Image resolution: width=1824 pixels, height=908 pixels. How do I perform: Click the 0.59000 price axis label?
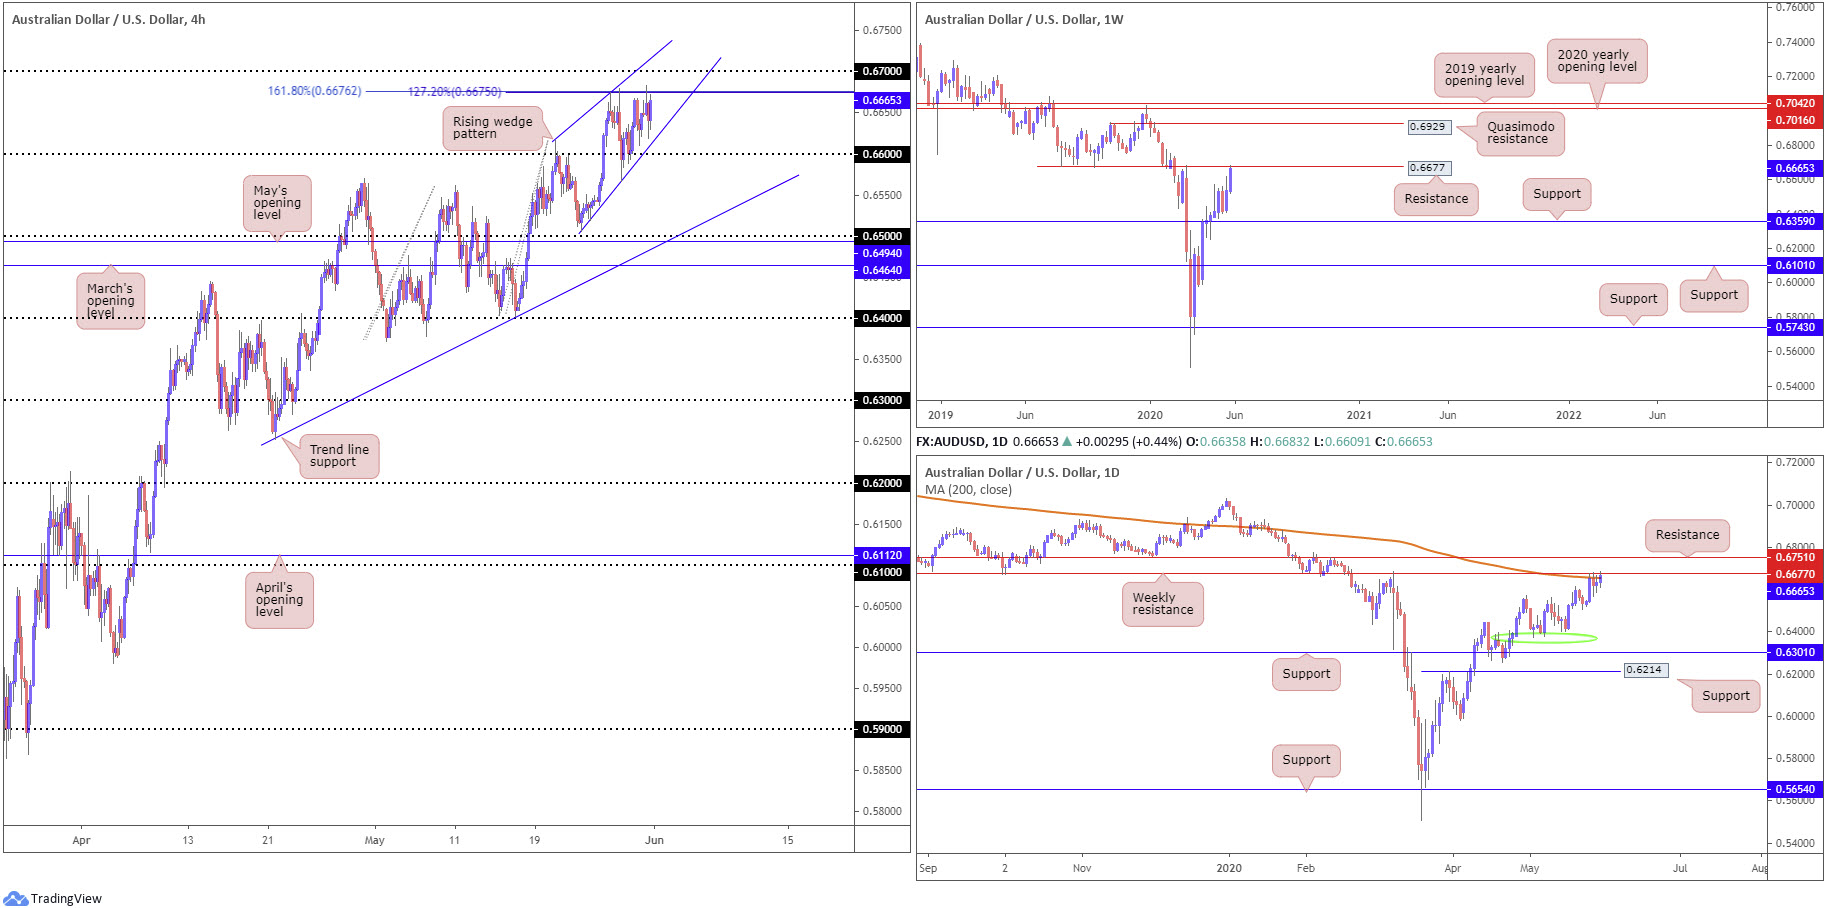coord(882,729)
